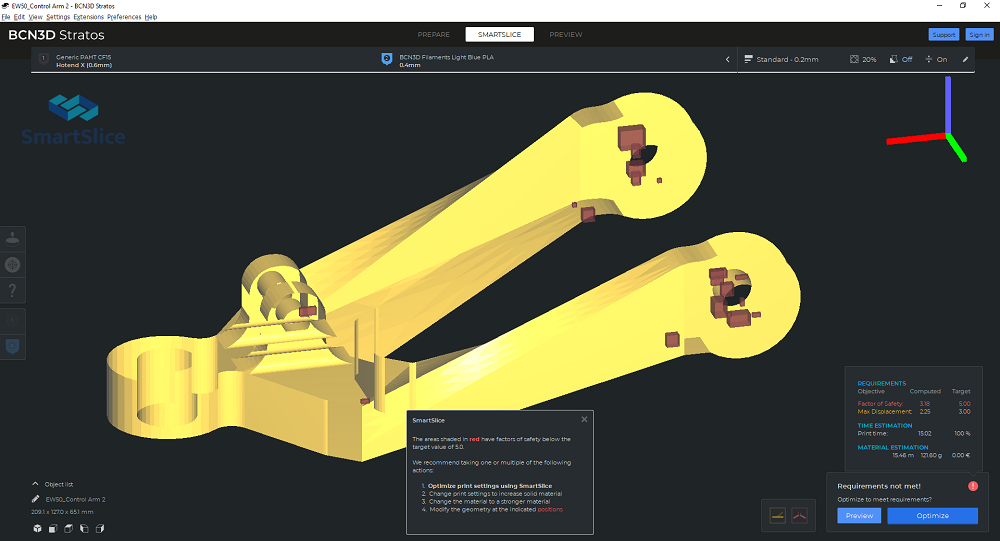Open the Settings menu
Image resolution: width=1000 pixels, height=541 pixels.
coord(58,17)
